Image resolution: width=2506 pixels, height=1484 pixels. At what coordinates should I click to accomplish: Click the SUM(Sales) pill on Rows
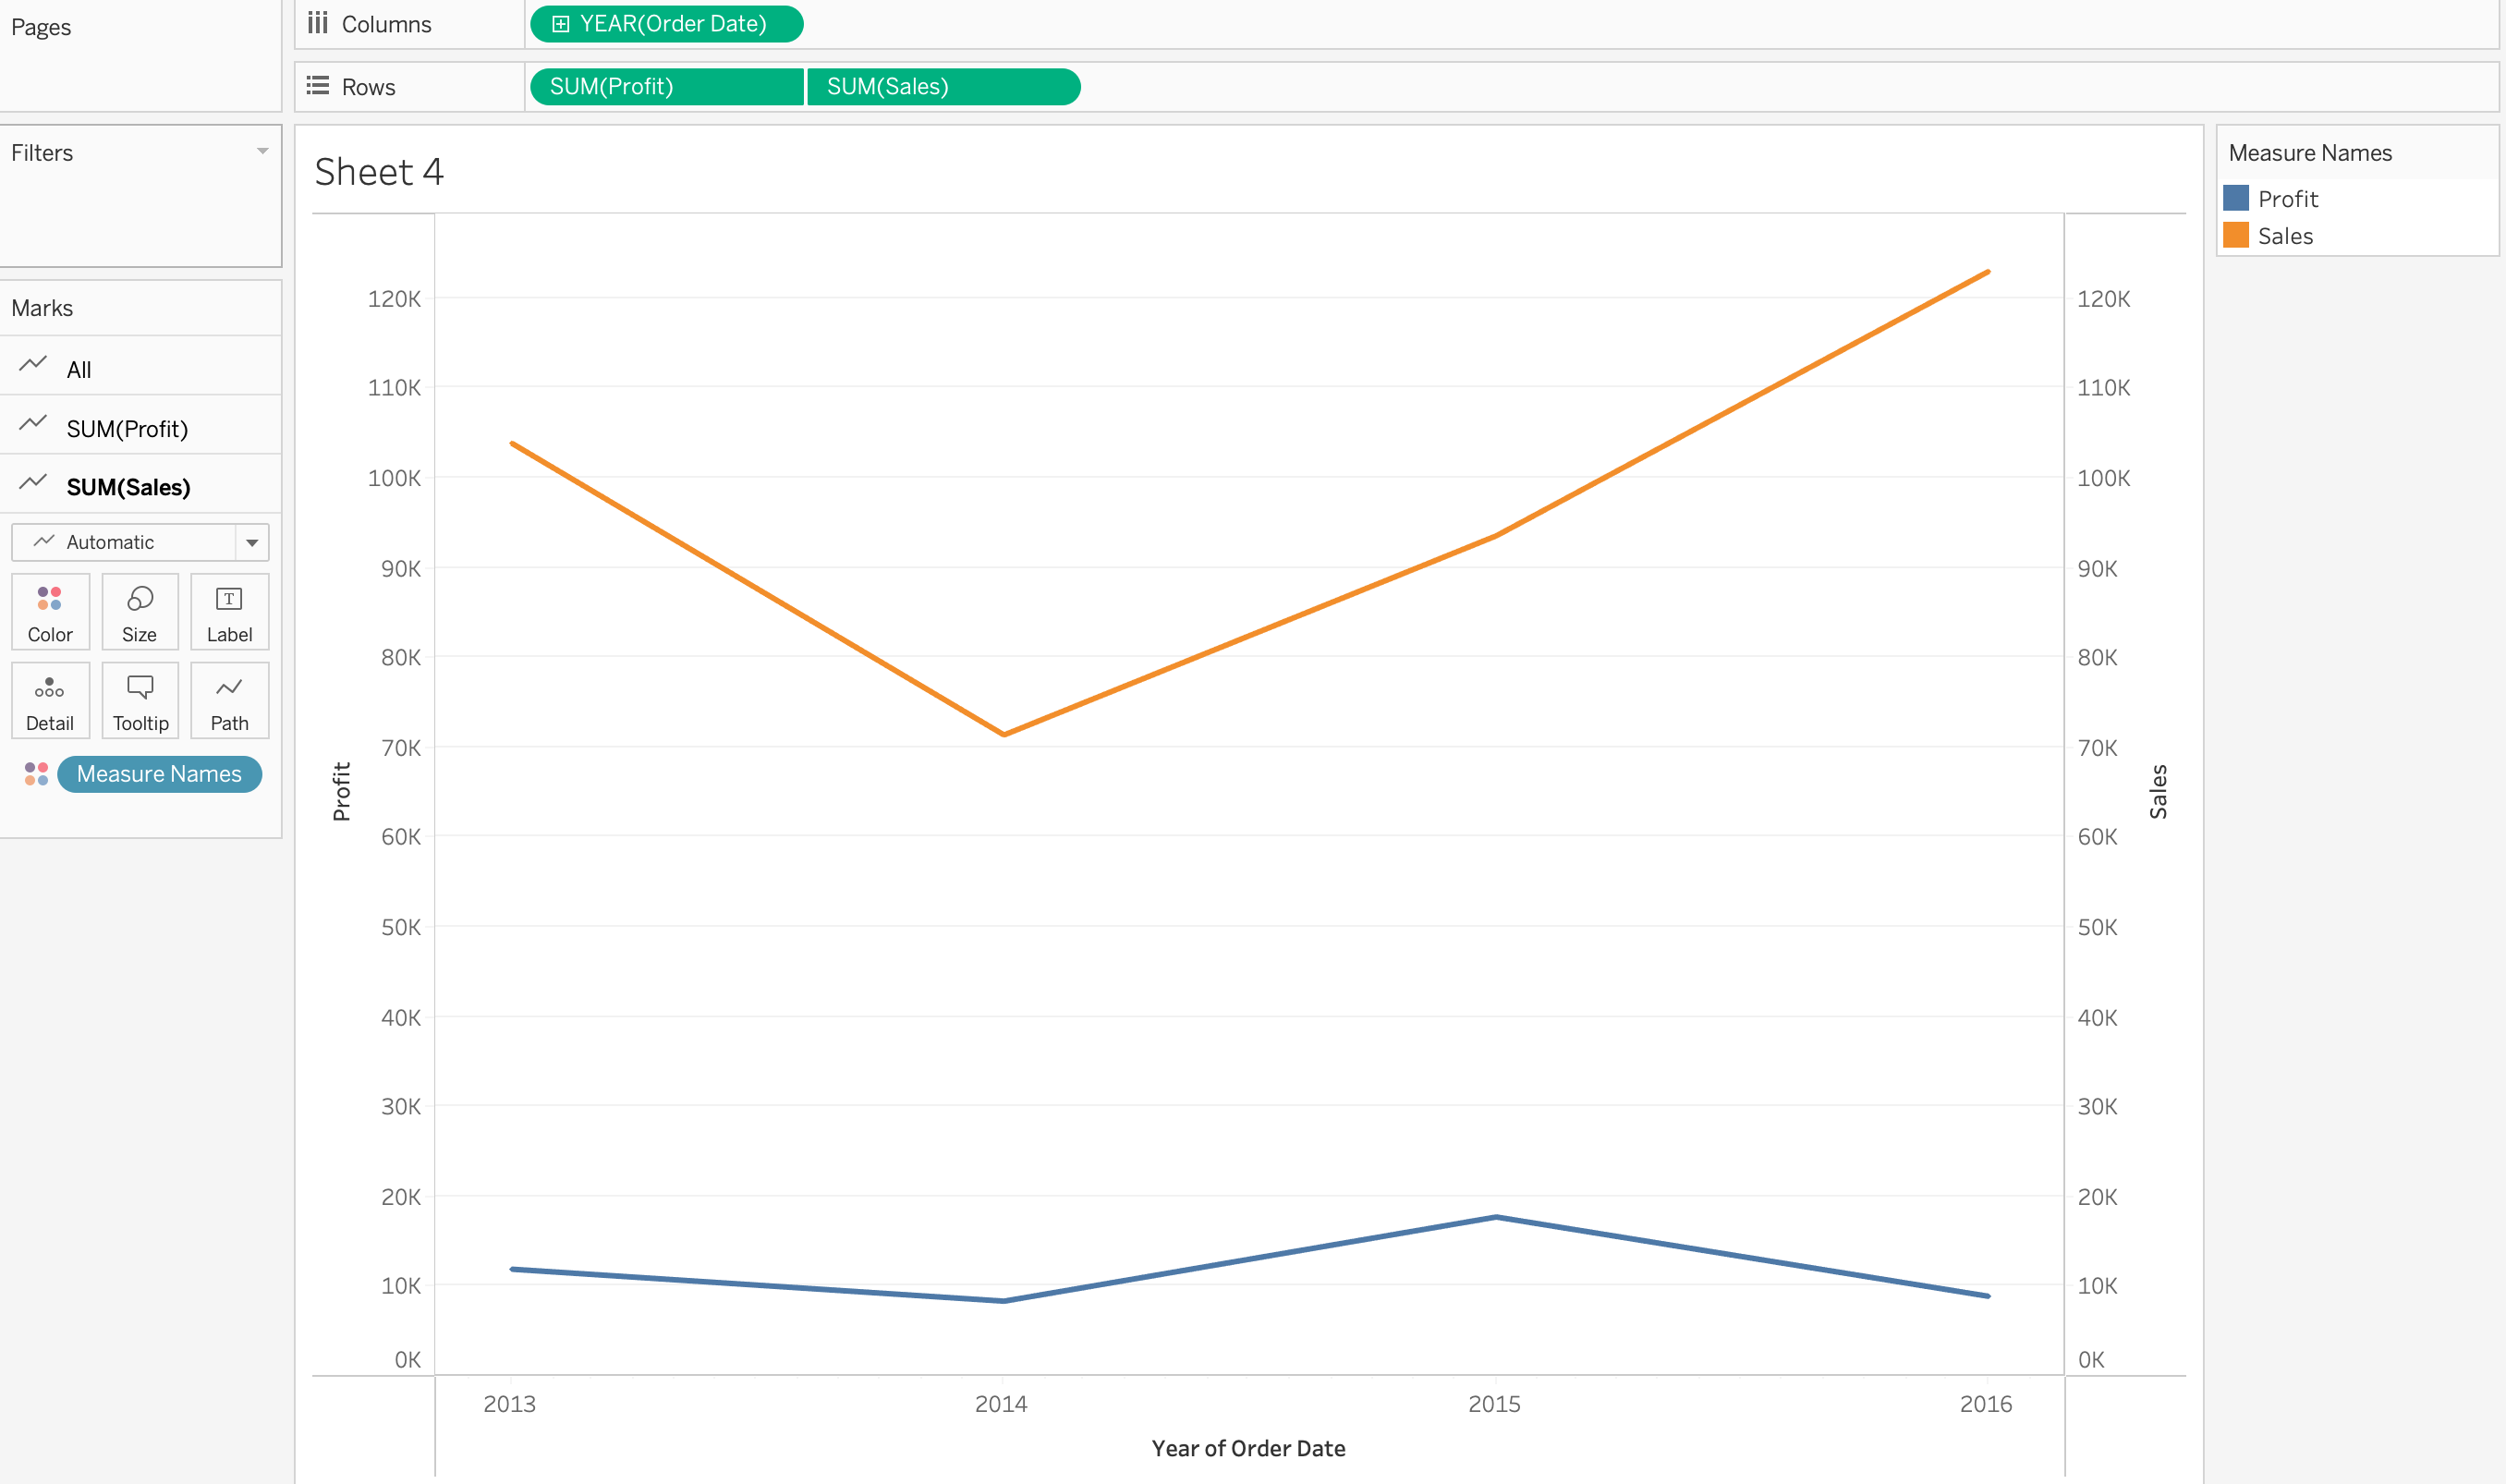tap(942, 87)
